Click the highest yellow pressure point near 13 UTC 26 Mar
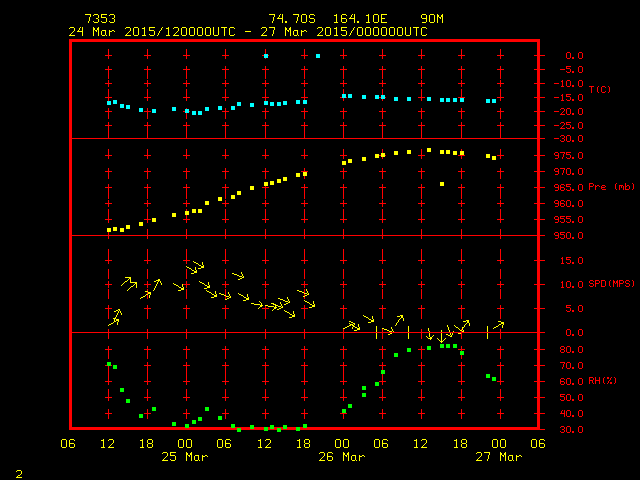This screenshot has width=640, height=480. point(429,150)
